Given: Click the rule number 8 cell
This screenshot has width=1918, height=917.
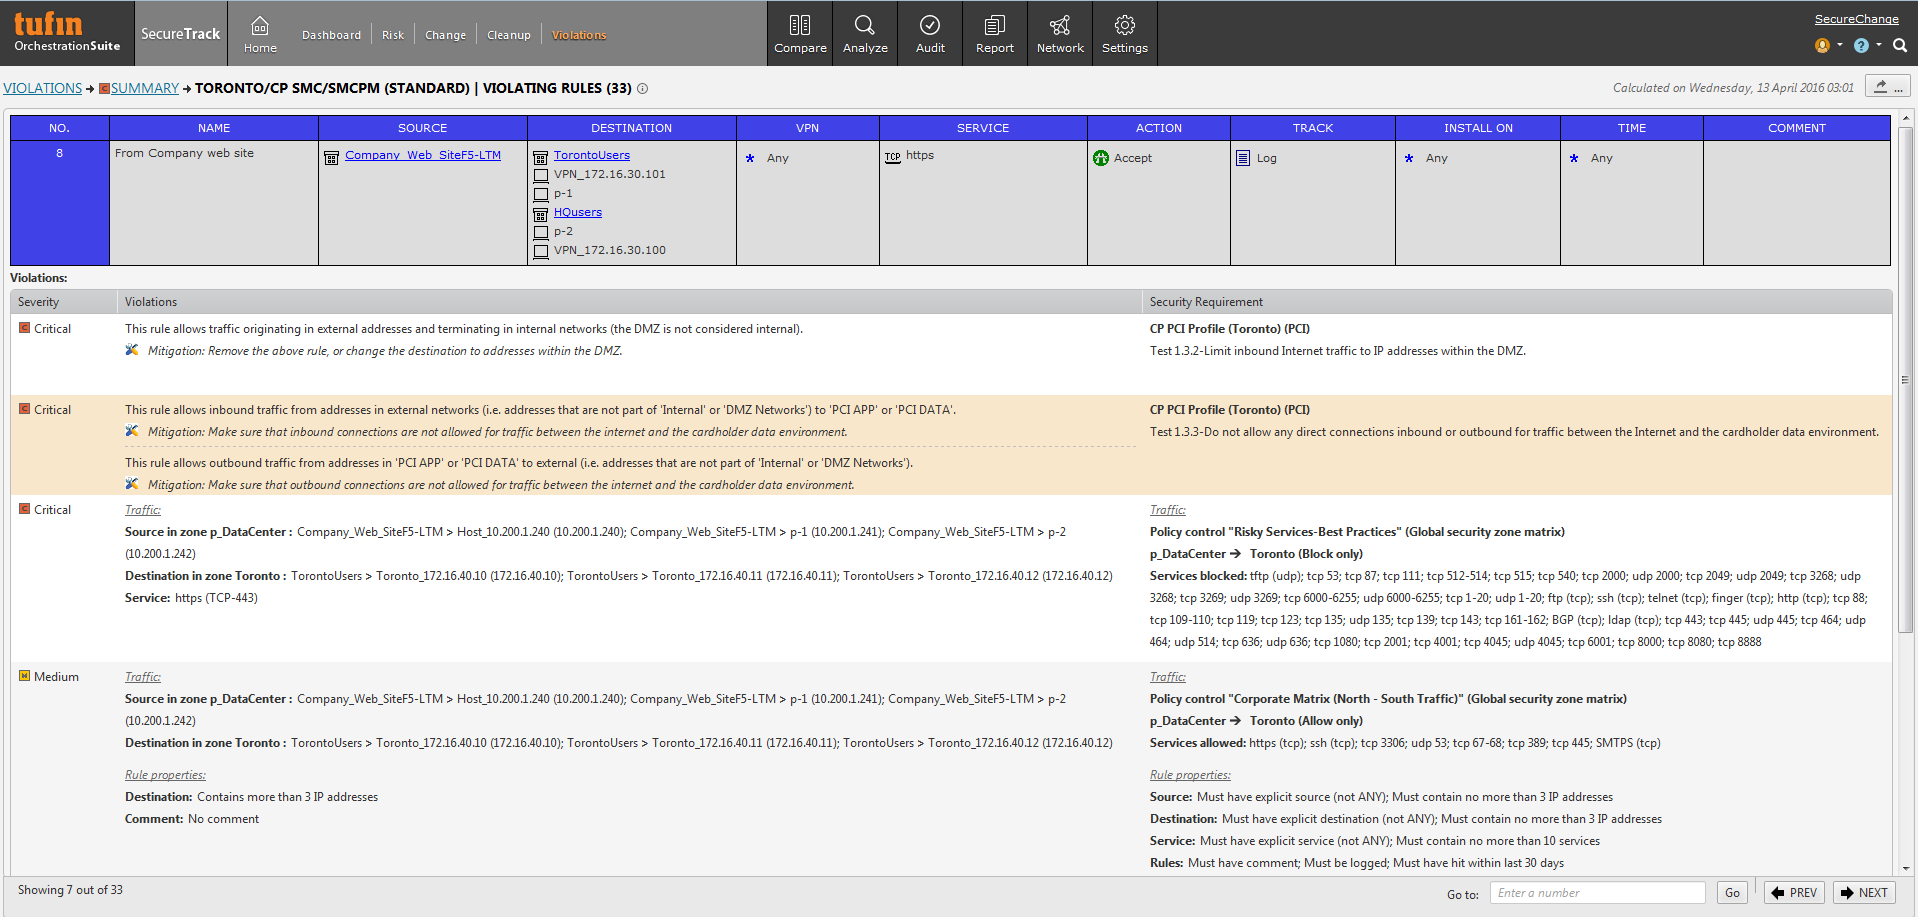Looking at the screenshot, I should coord(59,203).
